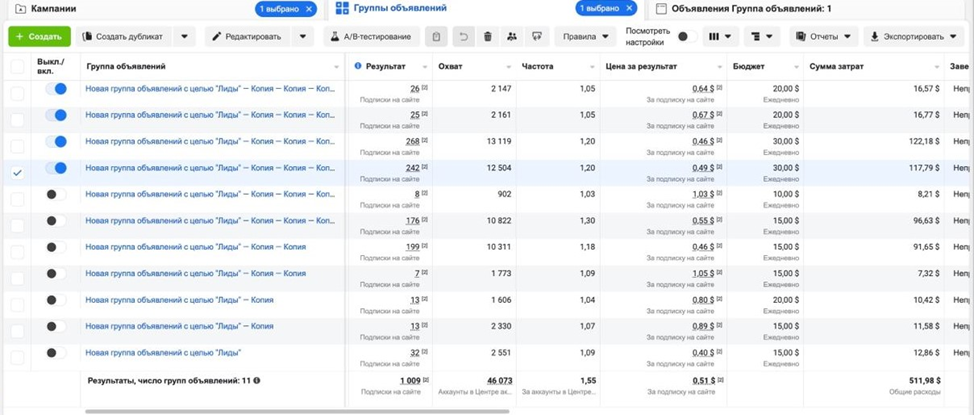Open the Сумма затрат column sort arrow
Viewport: 974px width, 415px height.
pyautogui.click(x=936, y=67)
